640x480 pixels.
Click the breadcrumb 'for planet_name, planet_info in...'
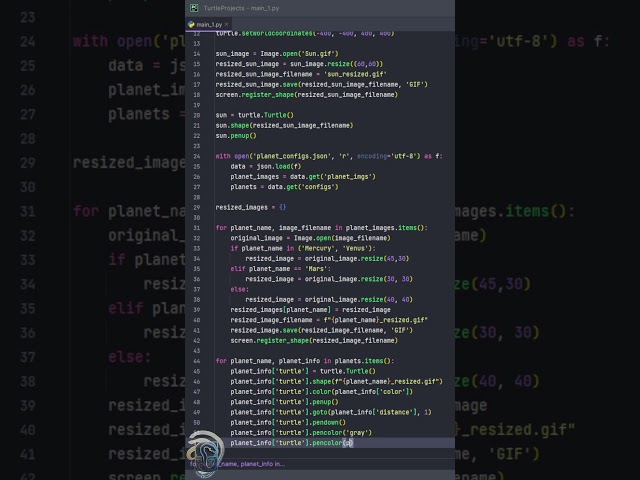click(238, 464)
